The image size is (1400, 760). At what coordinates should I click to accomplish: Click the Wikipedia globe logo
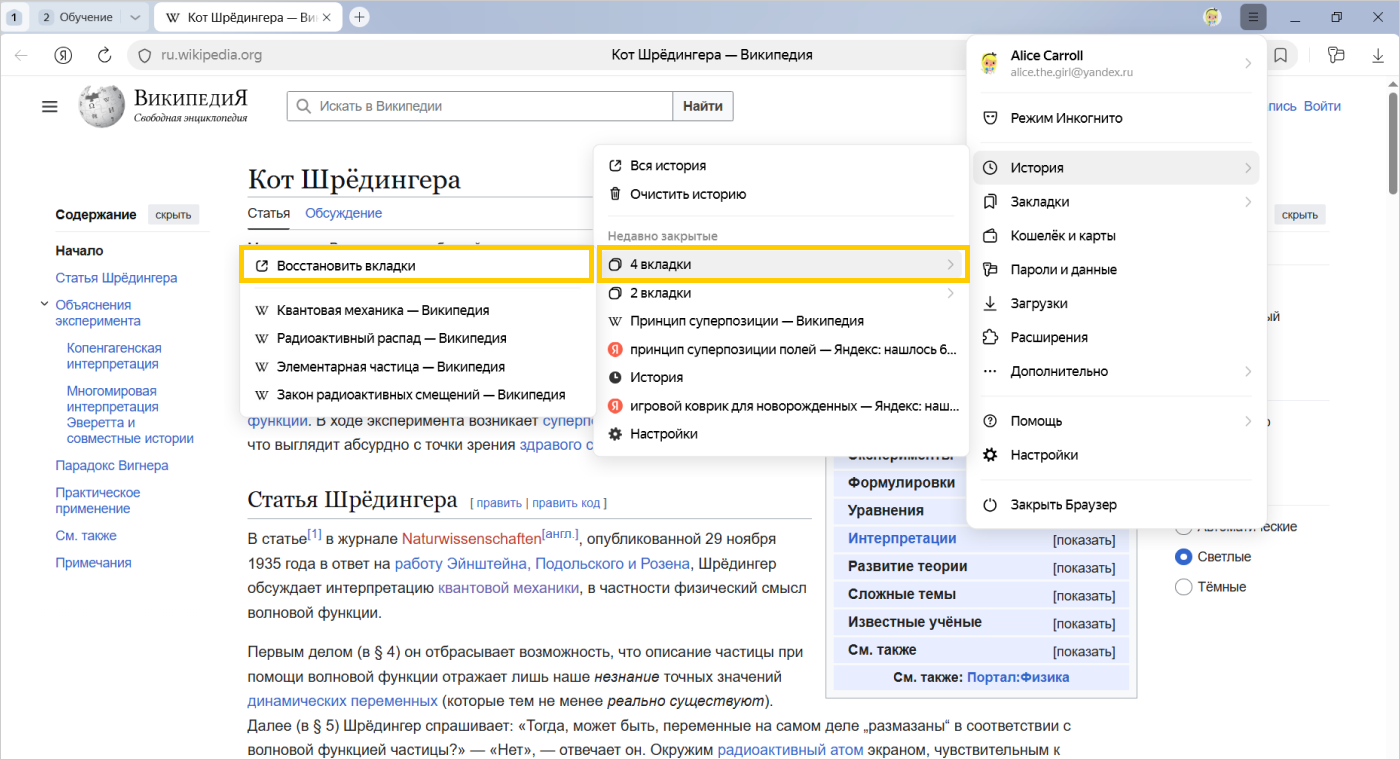tap(103, 108)
